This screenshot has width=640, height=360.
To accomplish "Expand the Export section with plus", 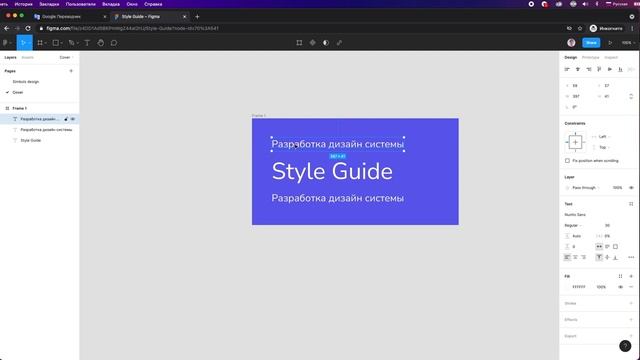I will click(x=631, y=336).
